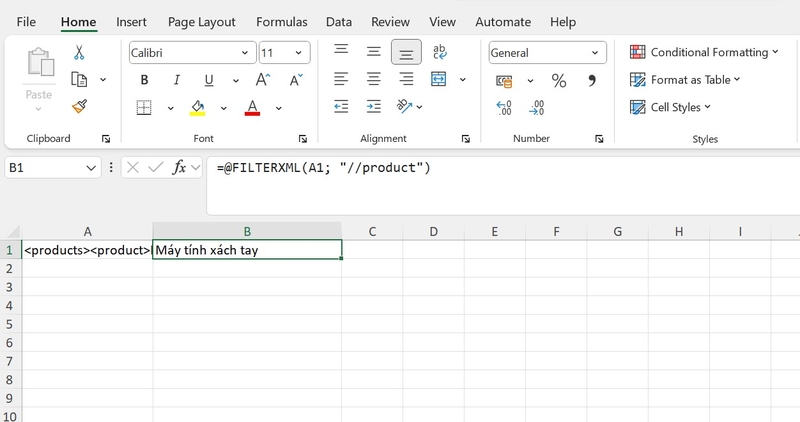Toggle Underline formatting
Image resolution: width=800 pixels, height=422 pixels.
click(x=209, y=80)
